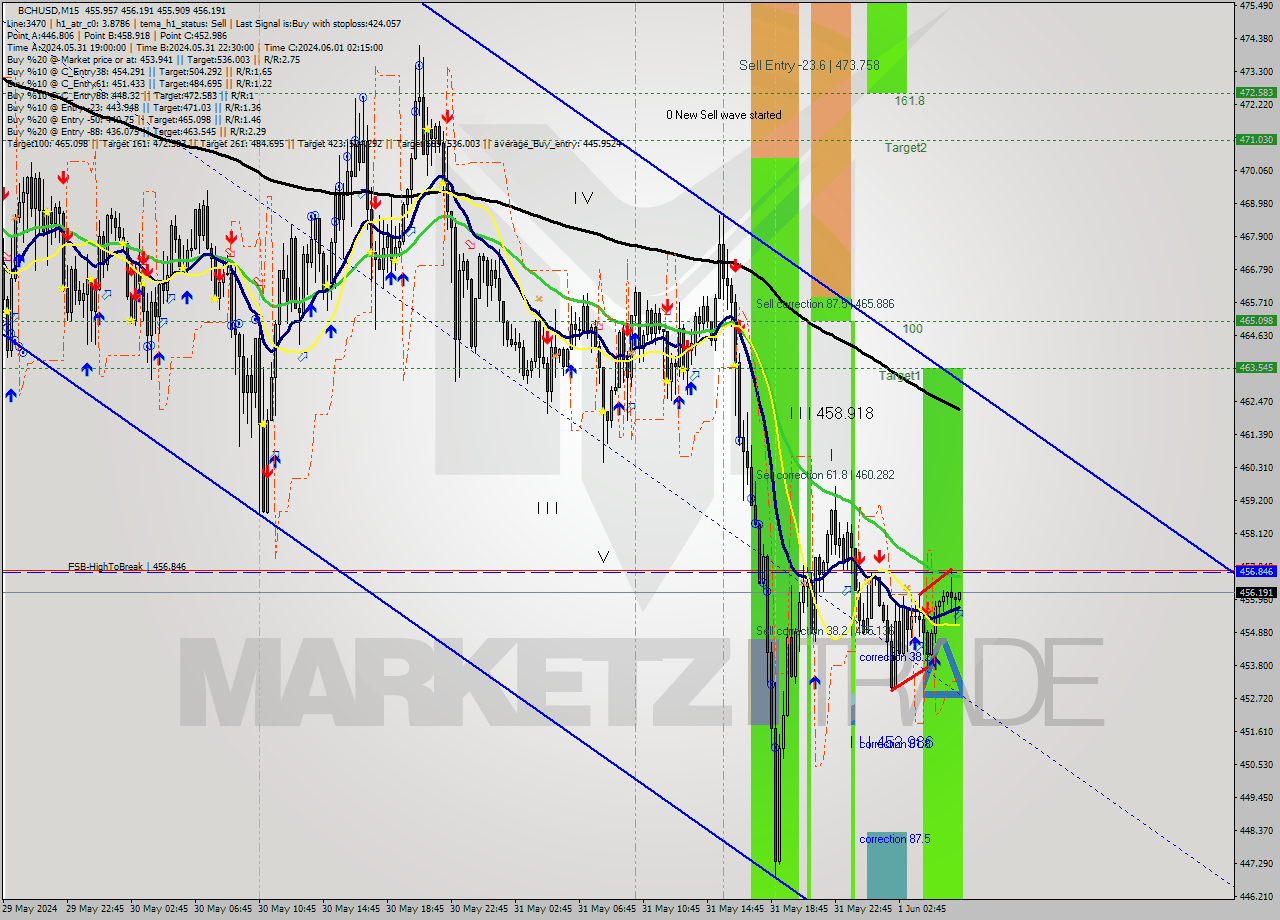Click the 465.098 green price tag
1280x920 pixels.
[x=1256, y=320]
